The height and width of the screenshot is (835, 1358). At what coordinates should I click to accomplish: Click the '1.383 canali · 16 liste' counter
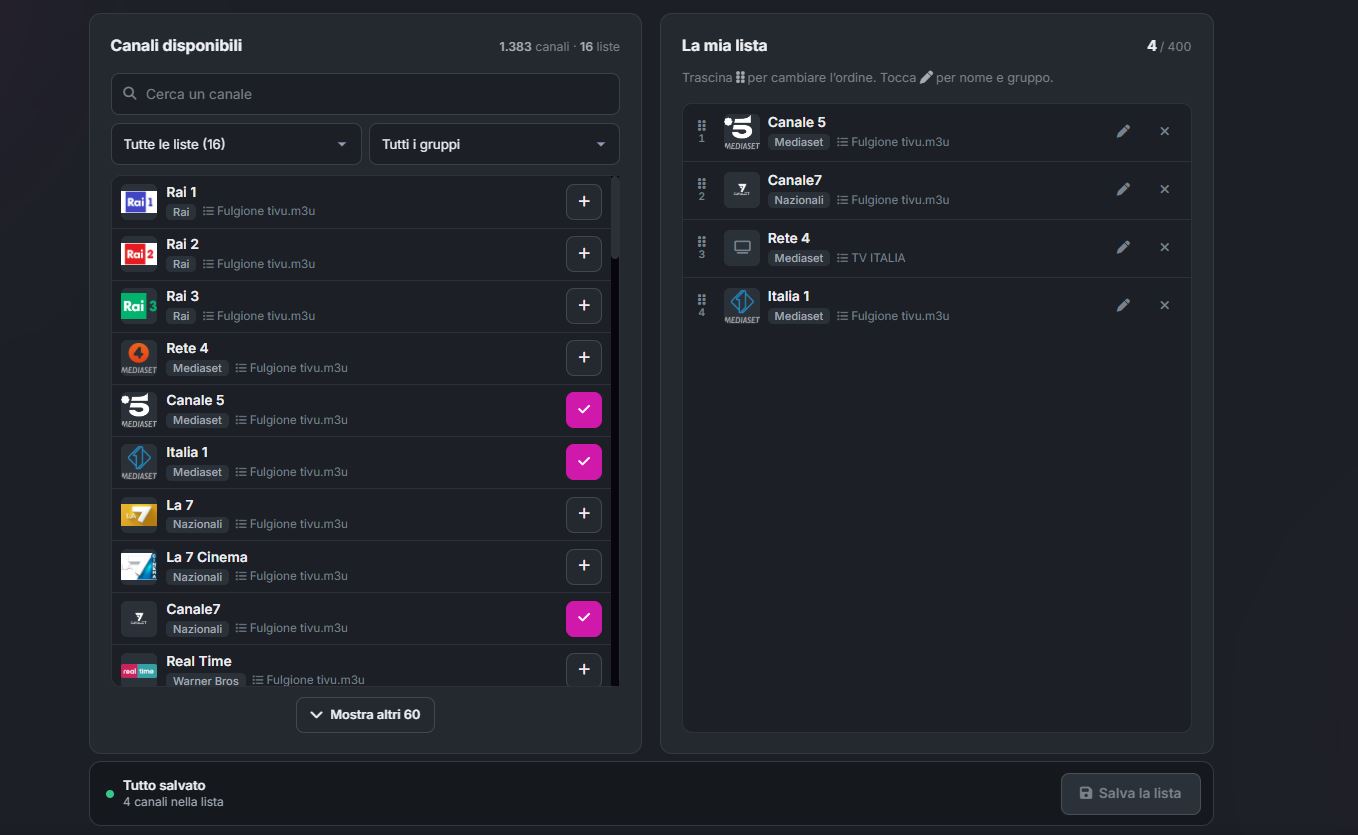tap(559, 47)
